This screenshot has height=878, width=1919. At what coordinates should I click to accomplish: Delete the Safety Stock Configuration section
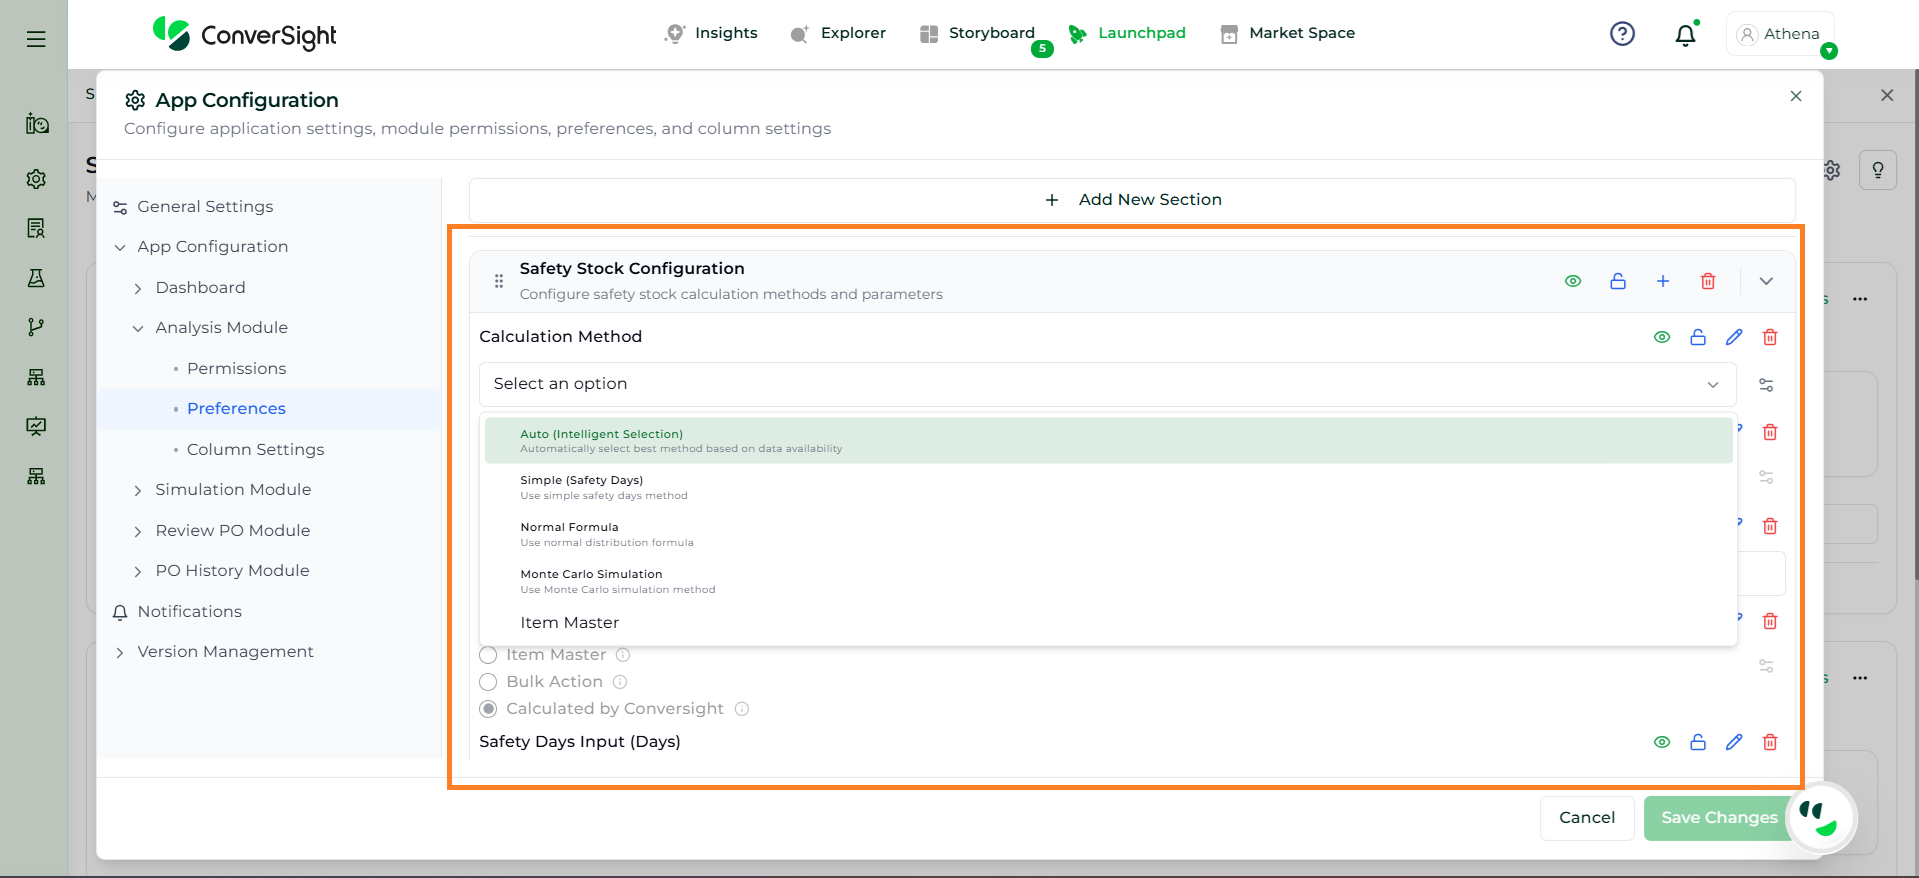(1708, 282)
